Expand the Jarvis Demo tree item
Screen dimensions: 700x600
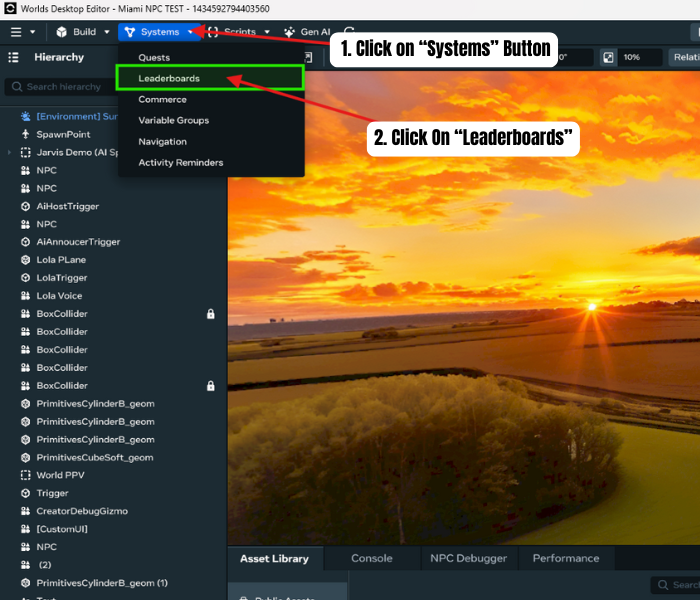pyautogui.click(x=9, y=152)
